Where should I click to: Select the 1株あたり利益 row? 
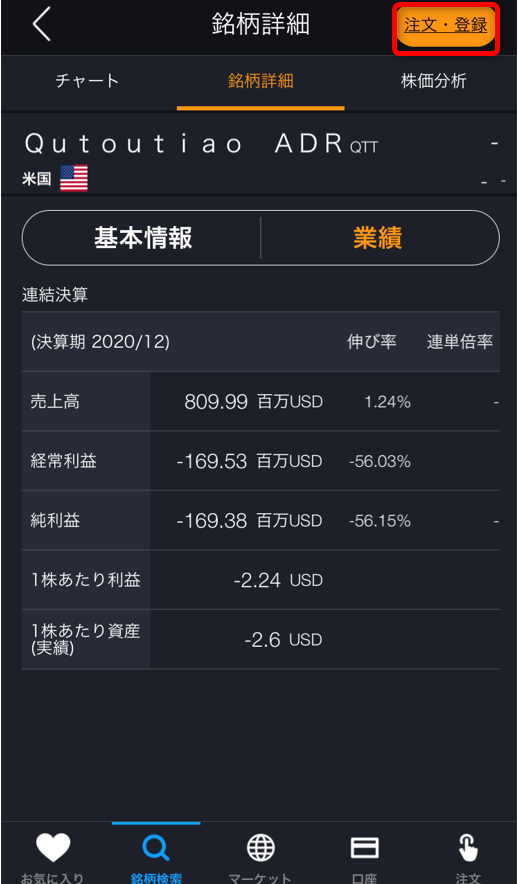pos(260,580)
